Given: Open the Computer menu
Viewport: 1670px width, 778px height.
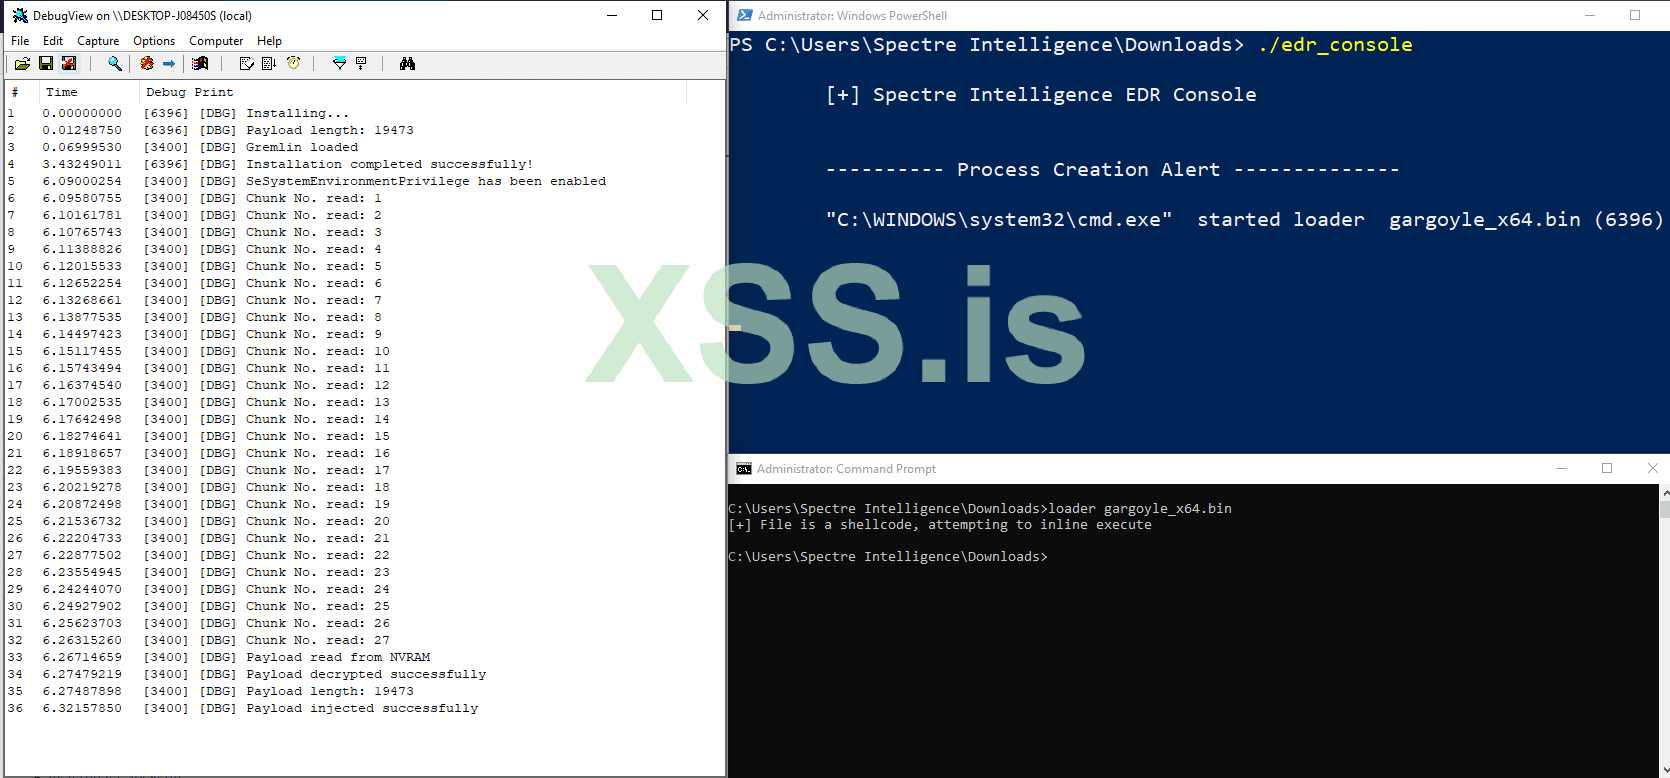Looking at the screenshot, I should (x=216, y=41).
